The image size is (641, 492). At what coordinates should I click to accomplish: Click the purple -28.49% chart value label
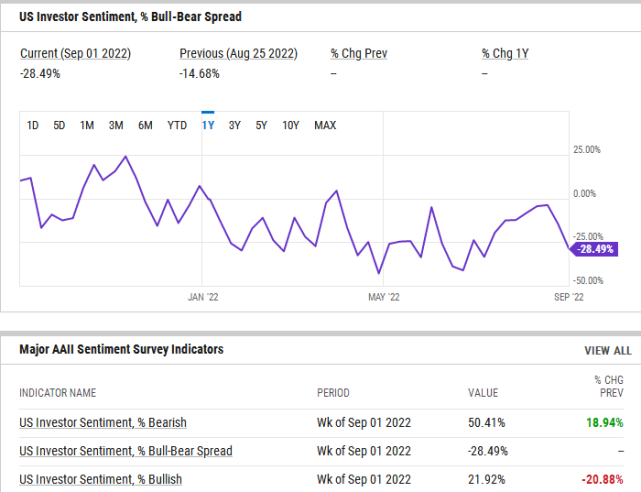592,249
